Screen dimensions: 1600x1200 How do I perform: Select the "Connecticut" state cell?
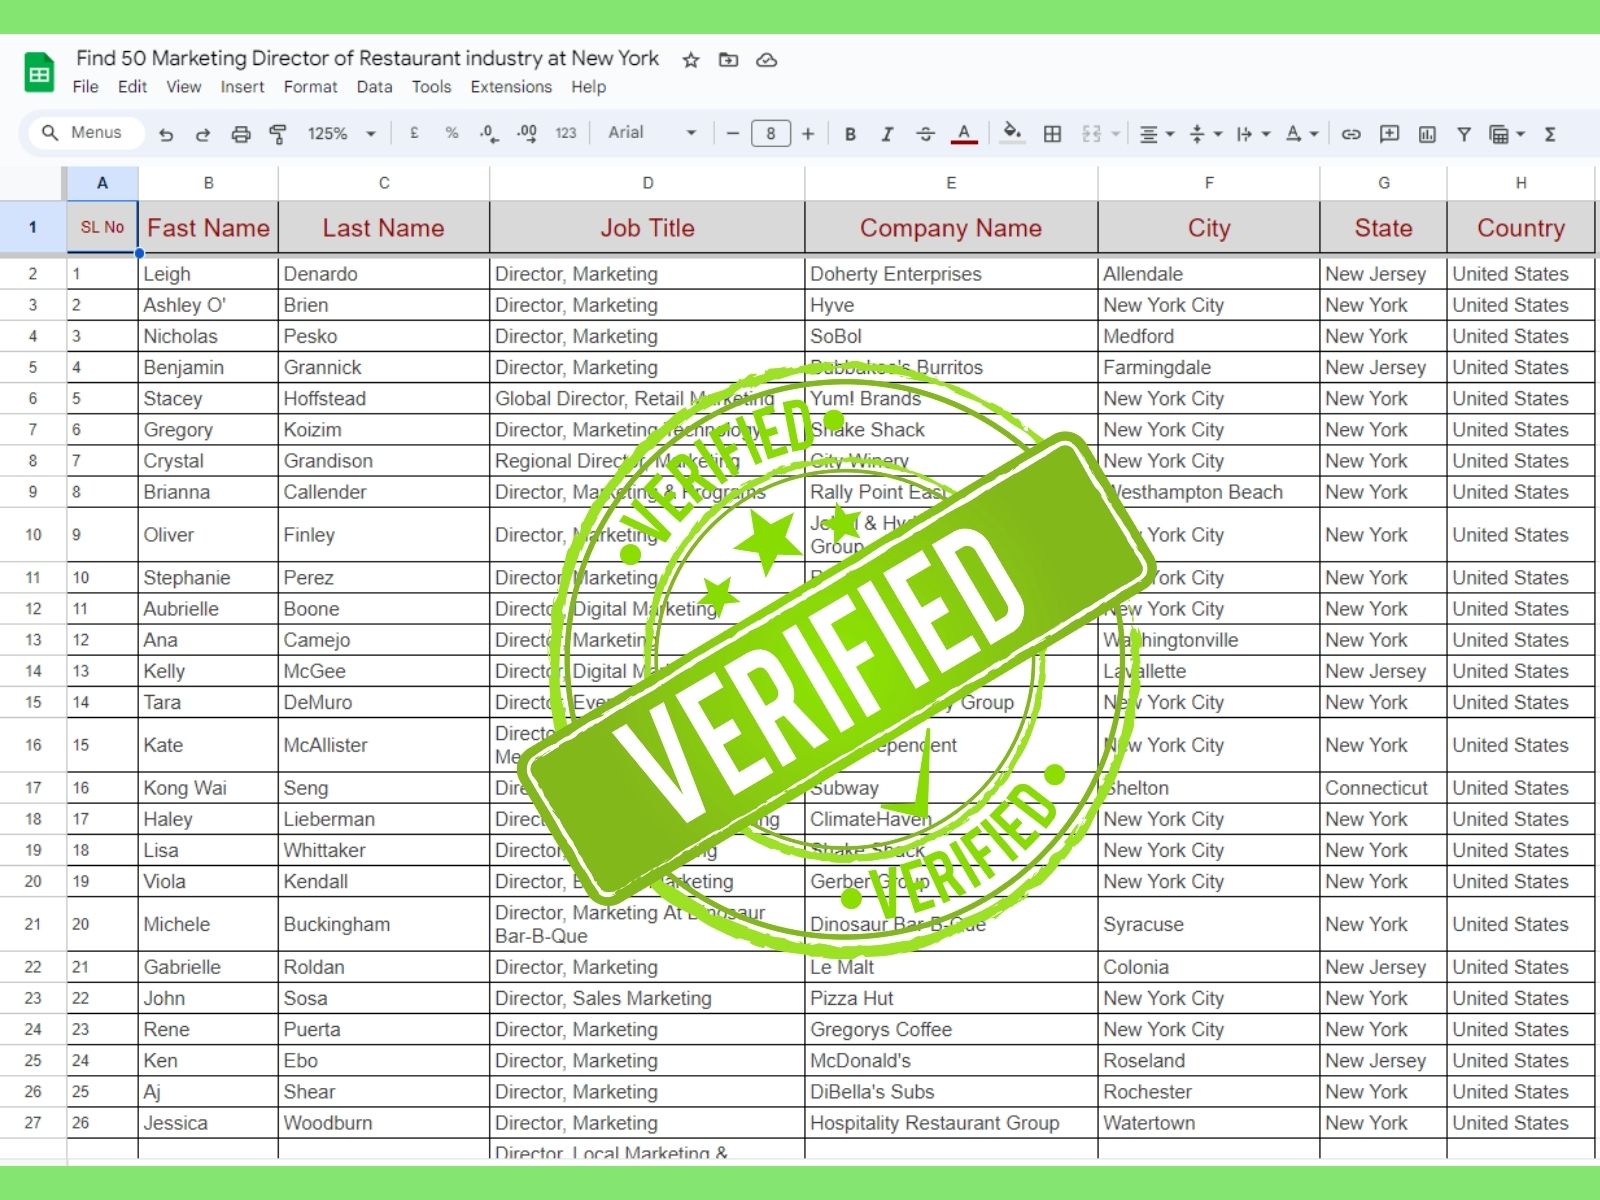(1383, 788)
